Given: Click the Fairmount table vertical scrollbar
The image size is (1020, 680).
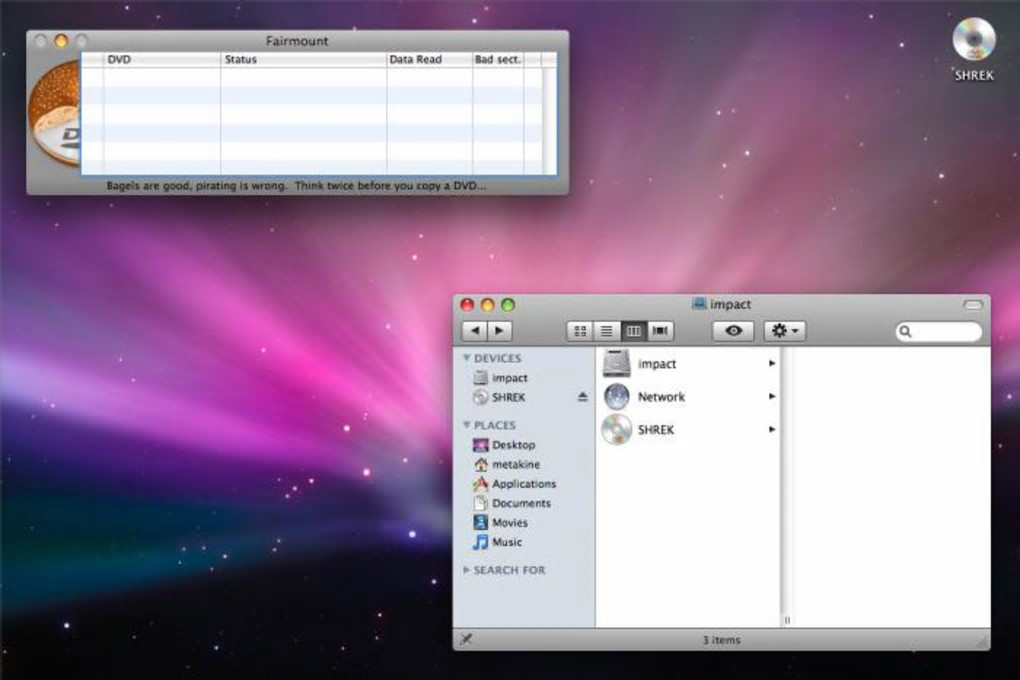Looking at the screenshot, I should pos(550,120).
